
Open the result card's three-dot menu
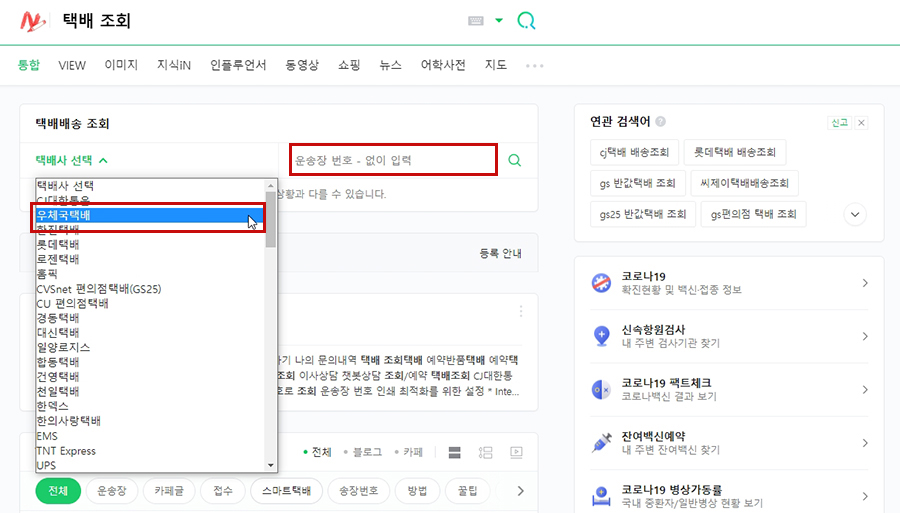click(x=521, y=311)
